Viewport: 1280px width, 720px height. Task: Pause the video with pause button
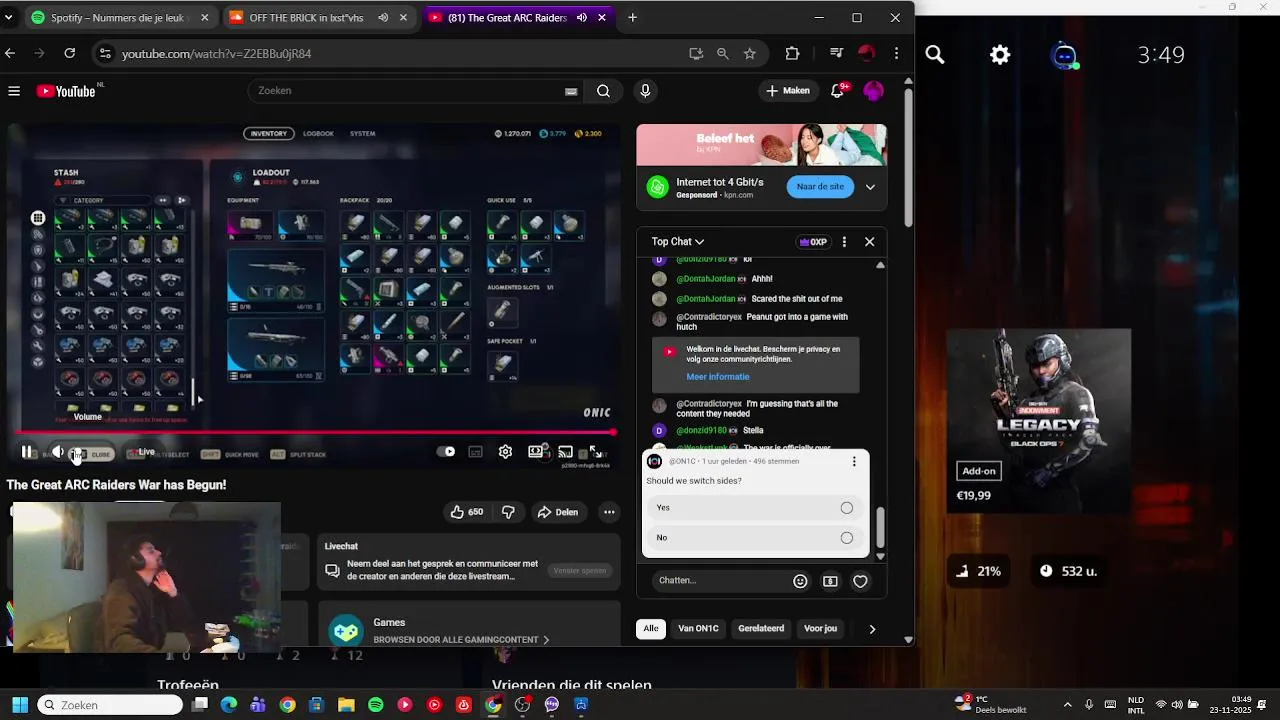coord(27,452)
